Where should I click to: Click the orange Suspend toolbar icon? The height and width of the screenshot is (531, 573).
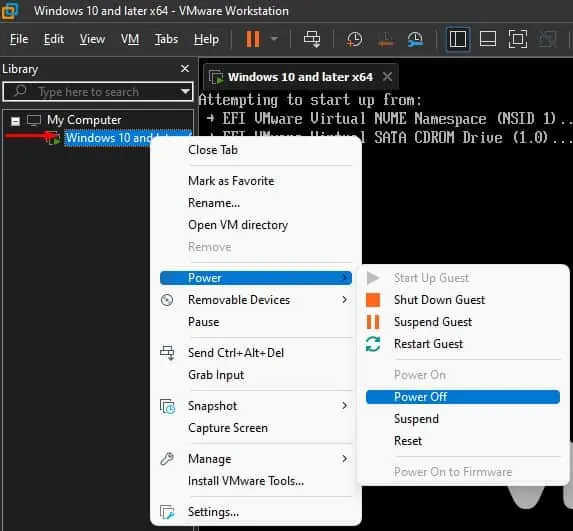(x=253, y=39)
